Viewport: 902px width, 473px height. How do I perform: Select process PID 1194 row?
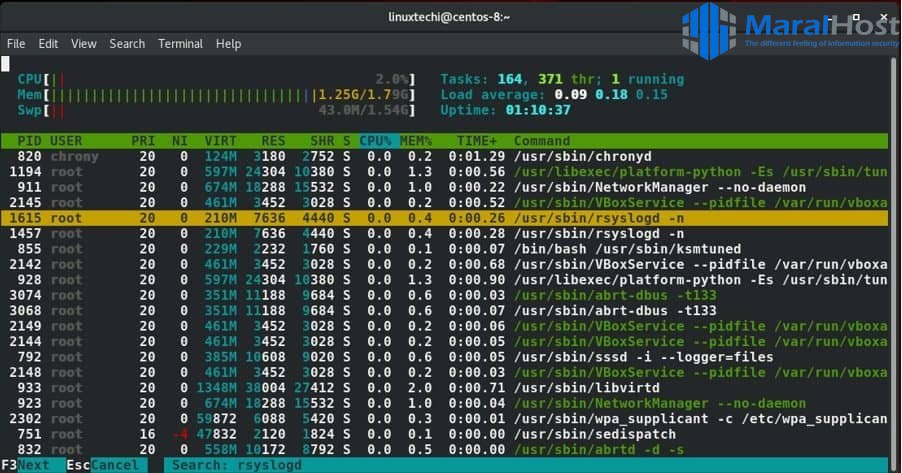point(444,172)
